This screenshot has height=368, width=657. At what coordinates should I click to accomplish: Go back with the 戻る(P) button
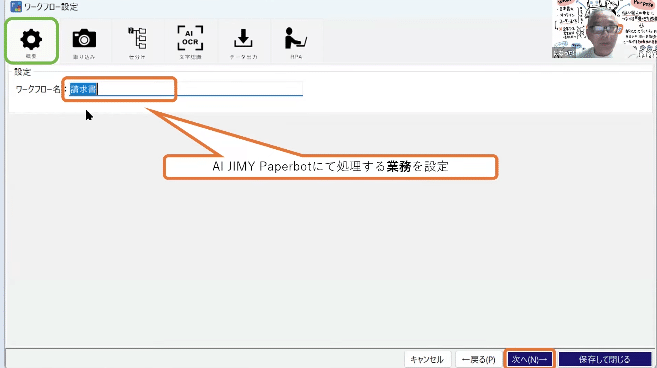(479, 359)
